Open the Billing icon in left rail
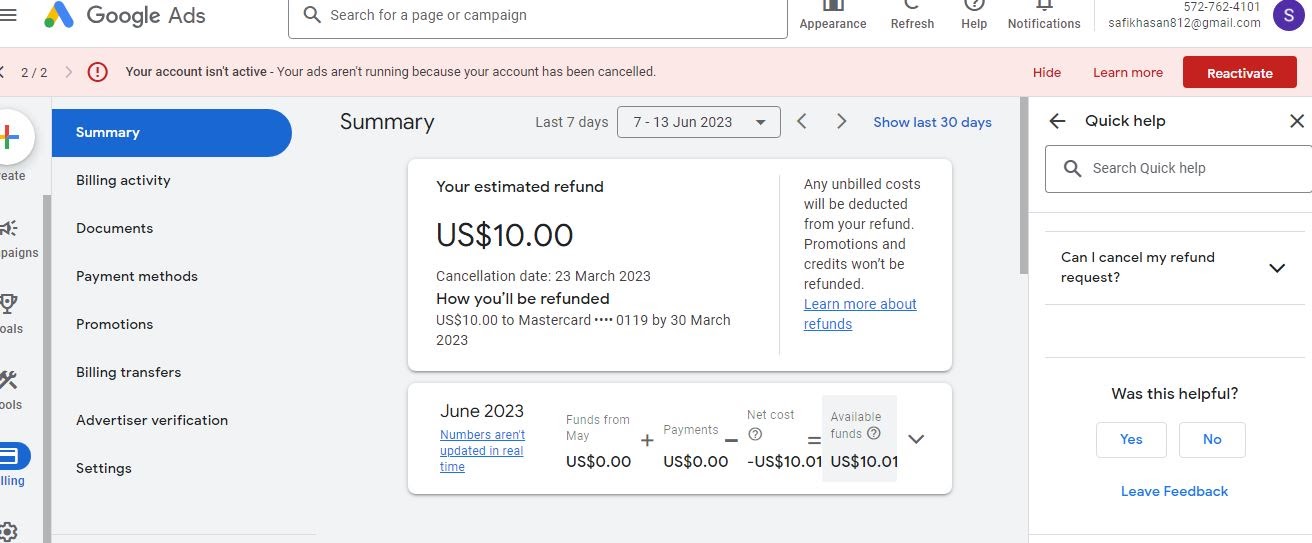1312x543 pixels. pyautogui.click(x=10, y=457)
